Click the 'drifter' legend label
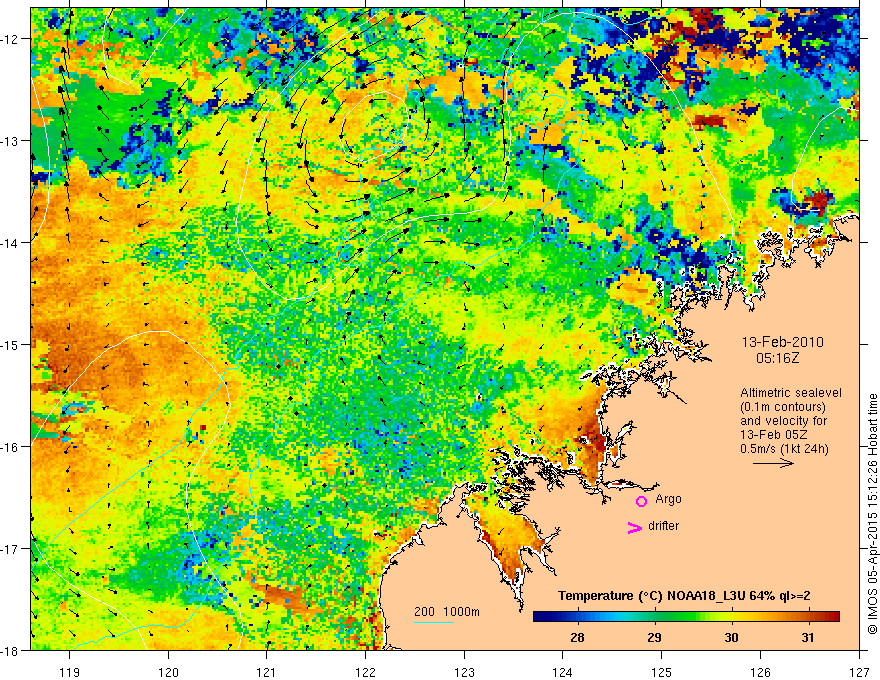Image resolution: width=880 pixels, height=680 pixels. (x=663, y=526)
